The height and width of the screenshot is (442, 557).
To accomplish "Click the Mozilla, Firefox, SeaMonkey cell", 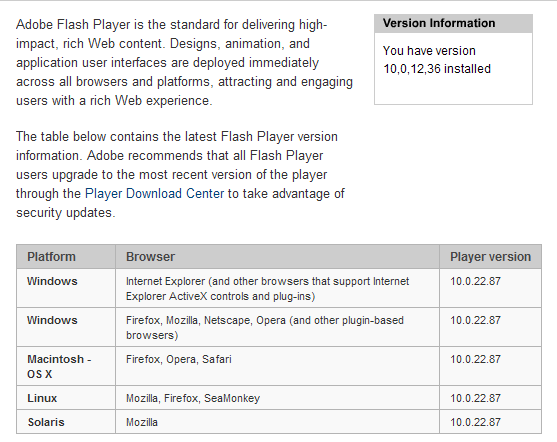I will click(x=277, y=398).
